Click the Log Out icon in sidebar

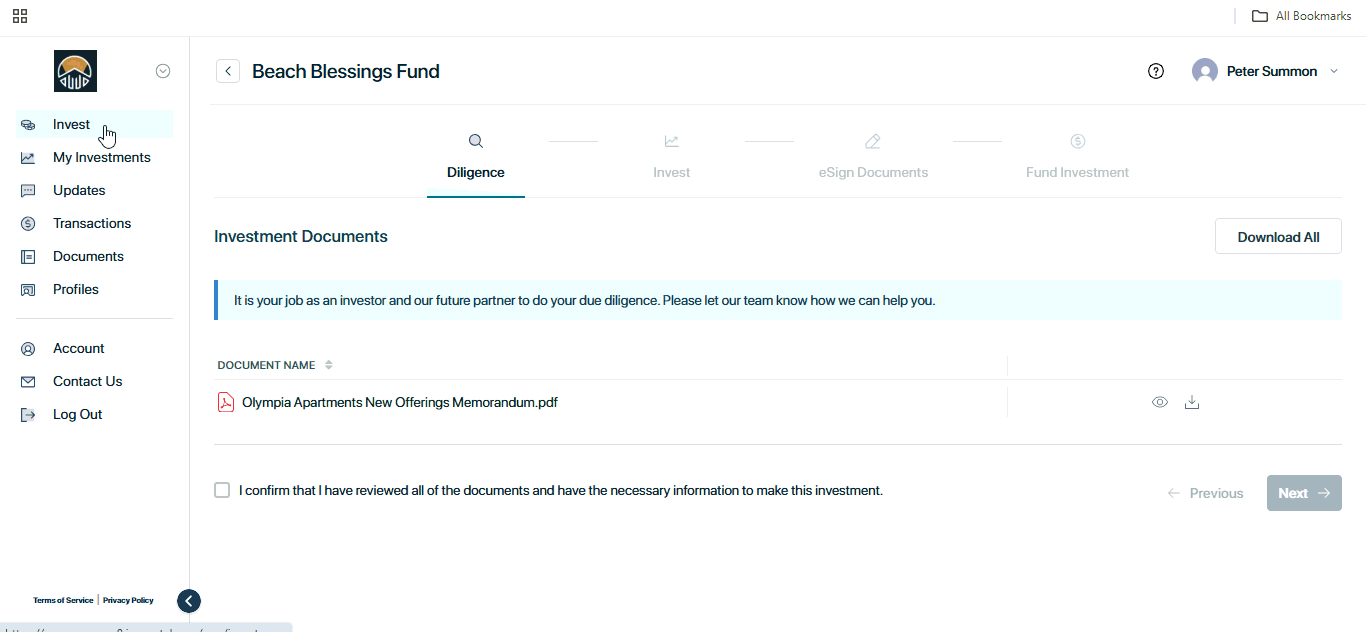point(28,414)
